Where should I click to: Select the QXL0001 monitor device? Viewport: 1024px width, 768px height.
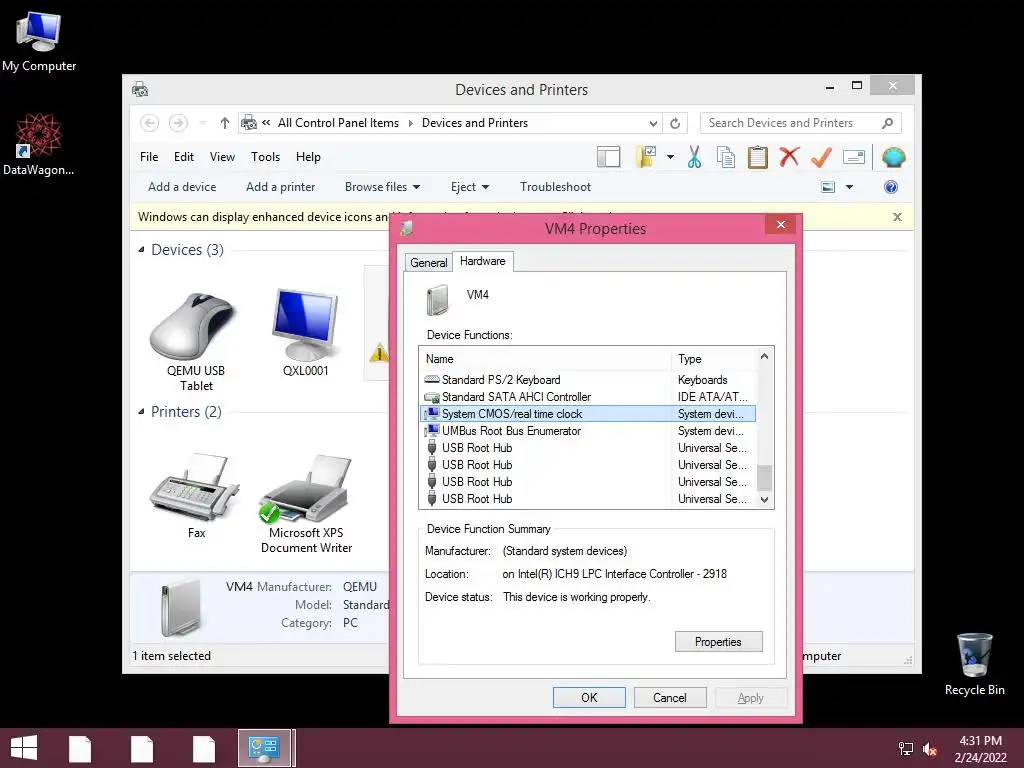pyautogui.click(x=306, y=333)
